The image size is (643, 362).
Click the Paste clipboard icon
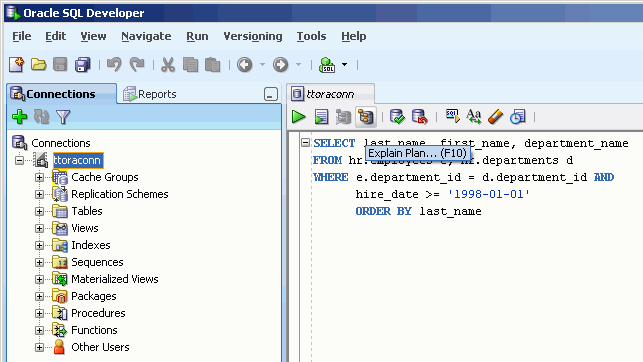coord(212,65)
